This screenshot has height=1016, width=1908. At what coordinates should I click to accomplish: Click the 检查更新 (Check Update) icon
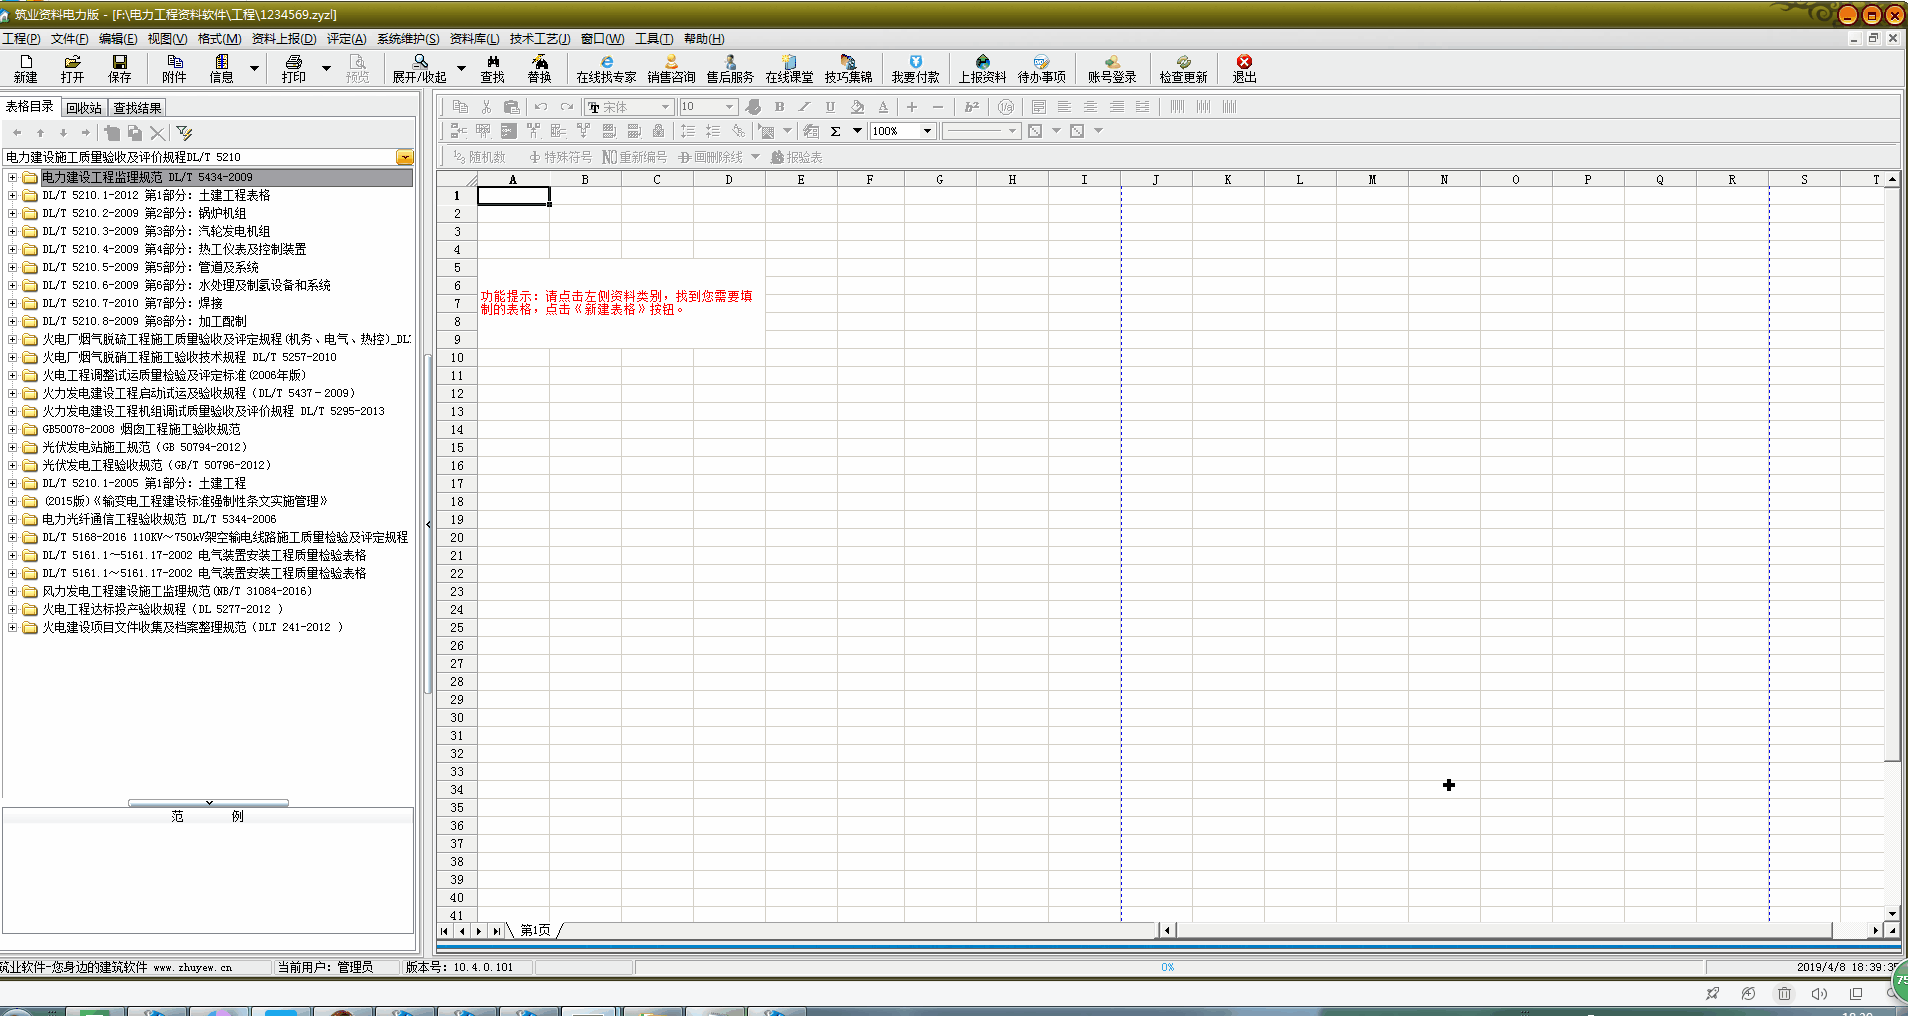1183,68
